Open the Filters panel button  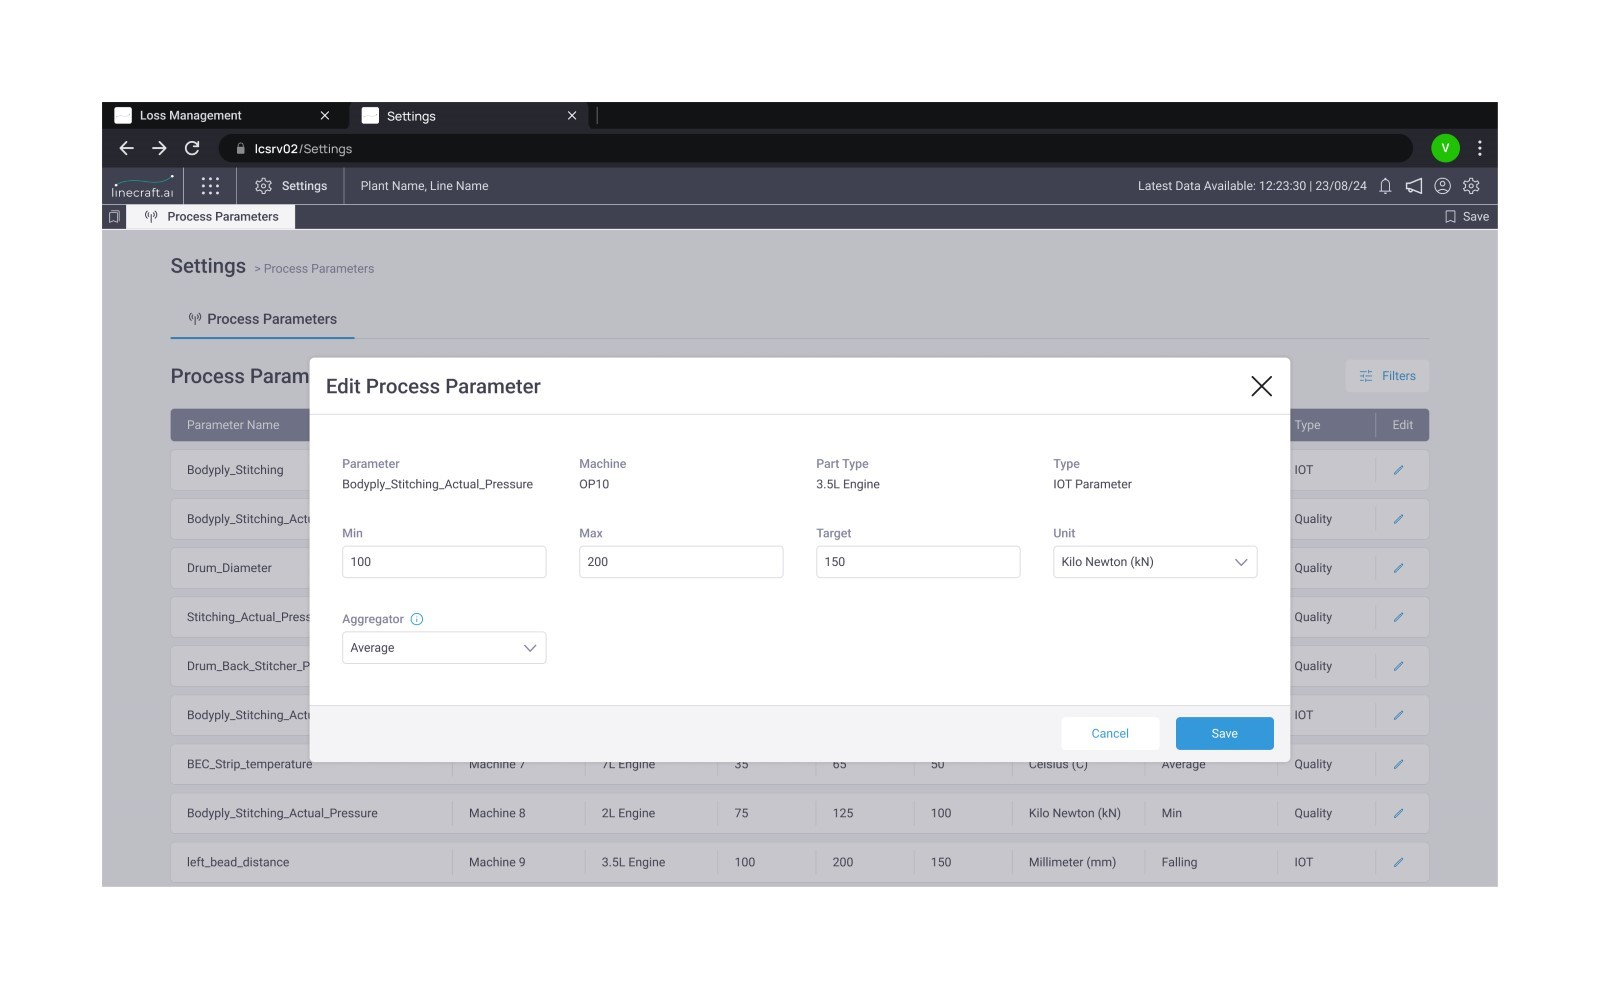coord(1387,376)
